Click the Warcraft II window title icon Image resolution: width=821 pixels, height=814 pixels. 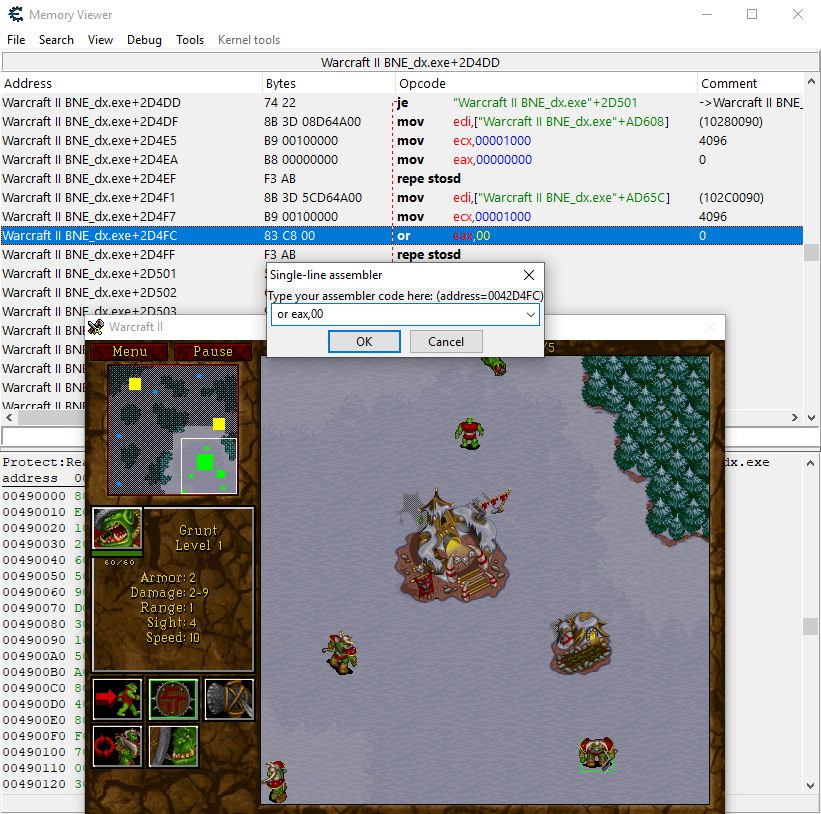96,327
